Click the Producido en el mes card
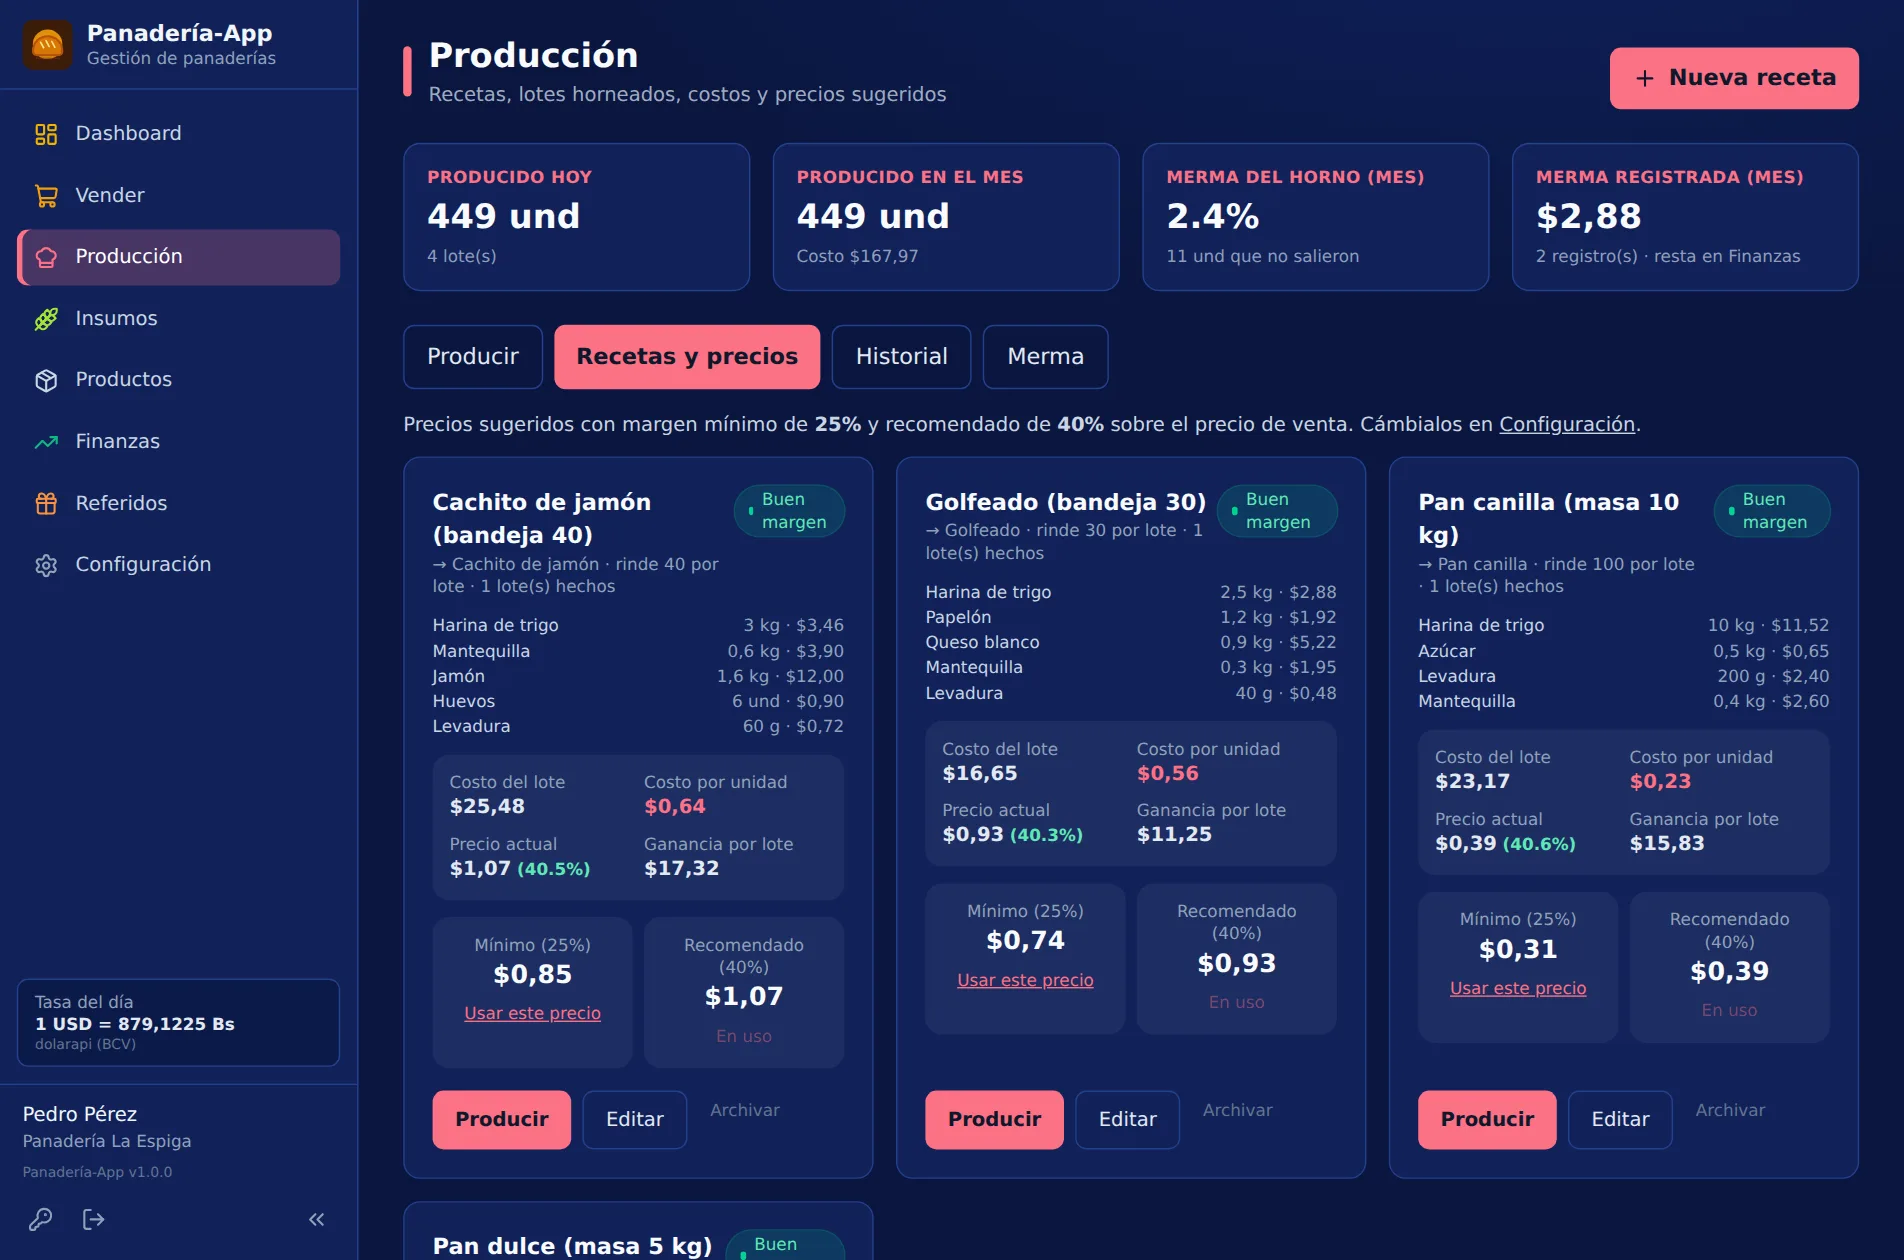The width and height of the screenshot is (1904, 1260). pos(946,217)
